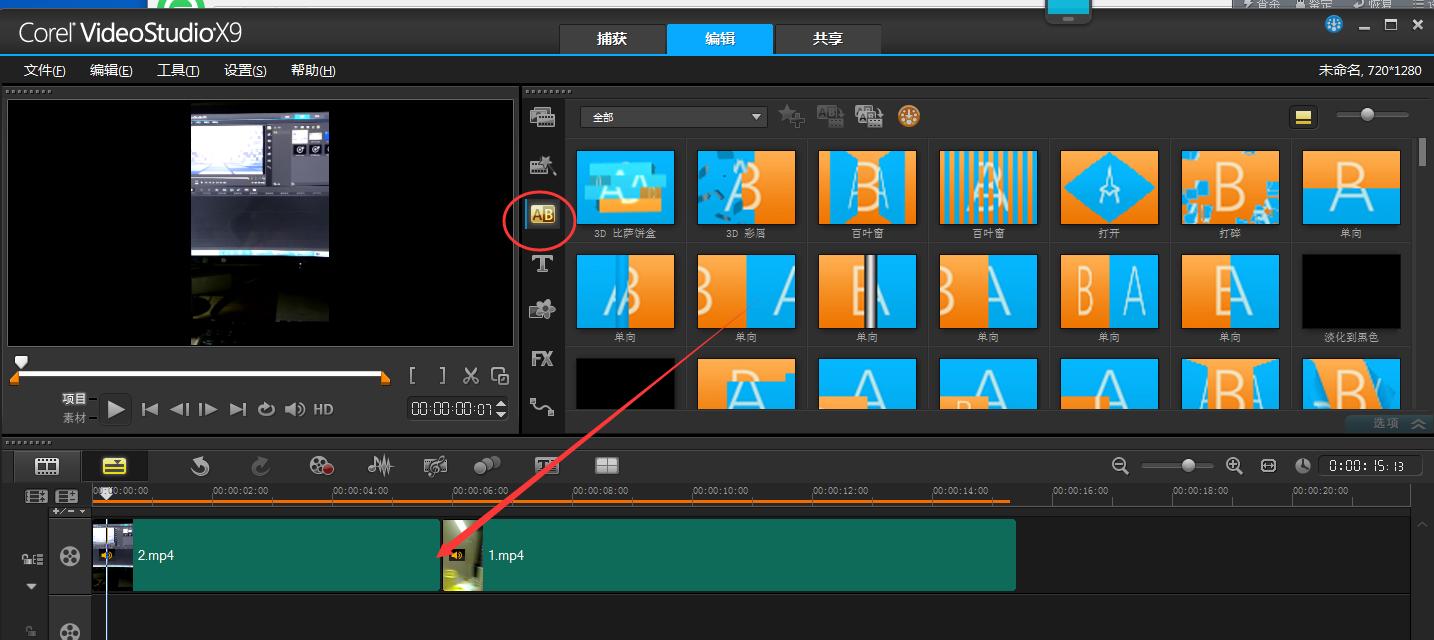
Task: Open the Title (T) library
Action: pyautogui.click(x=542, y=263)
